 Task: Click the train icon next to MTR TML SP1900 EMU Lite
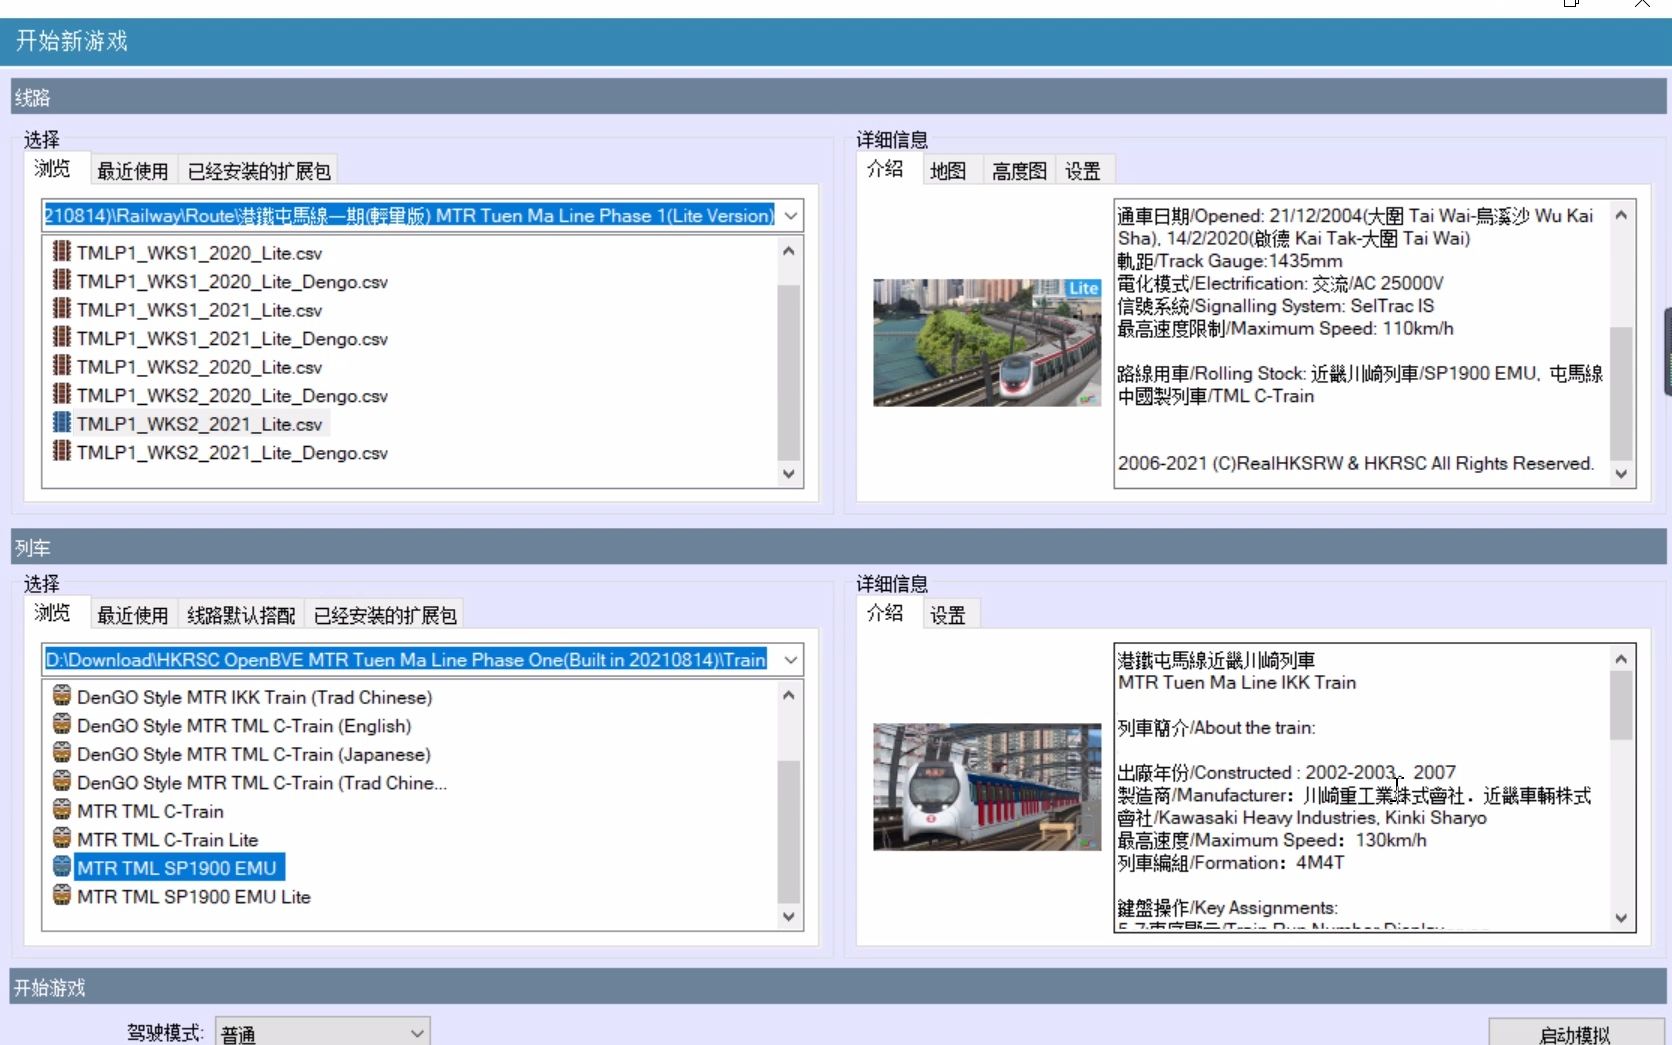click(x=61, y=896)
